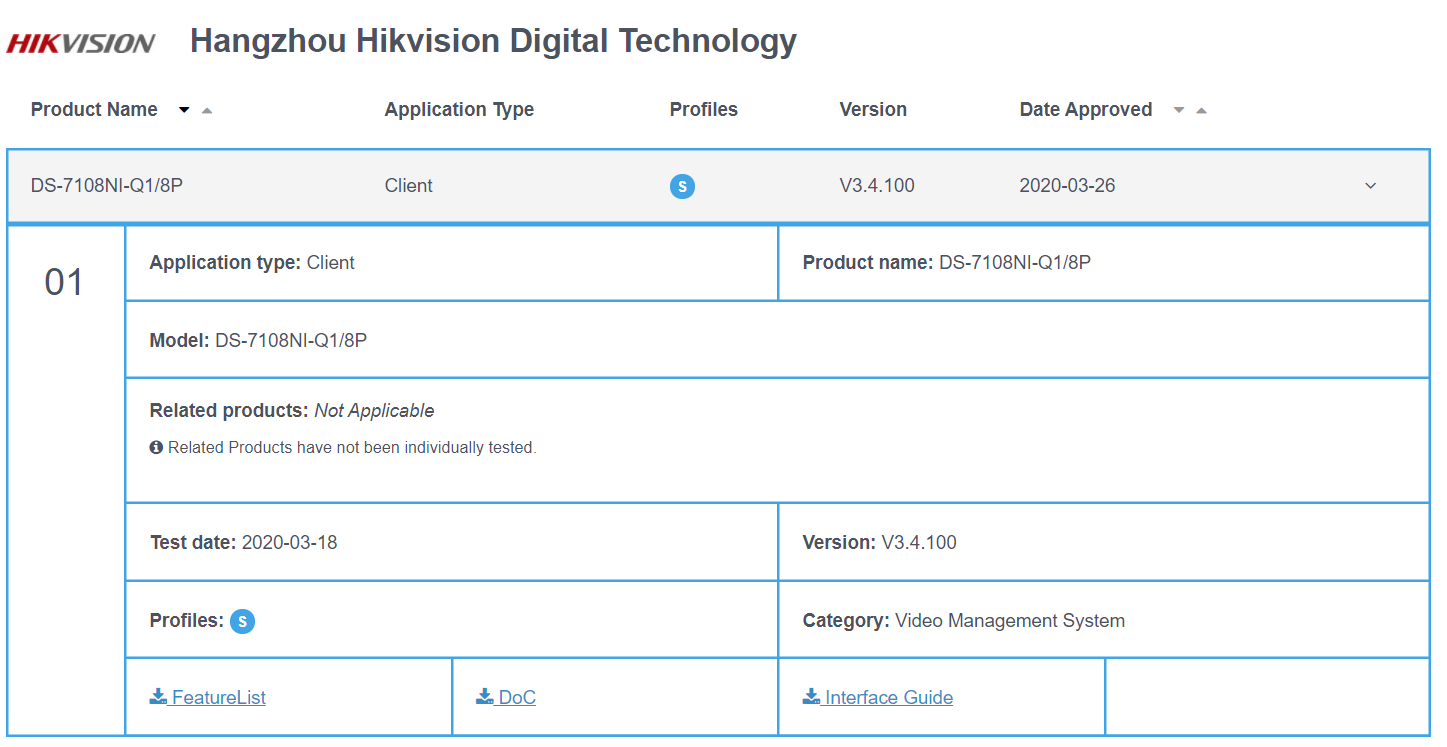Download the FeatureList document
The image size is (1447, 747).
(208, 697)
